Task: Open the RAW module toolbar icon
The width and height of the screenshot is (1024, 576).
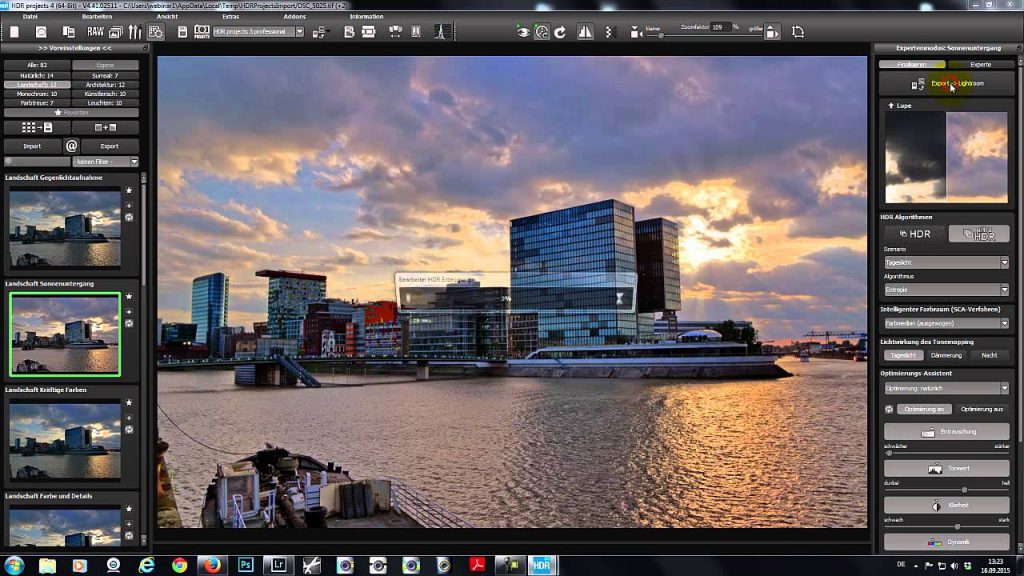Action: click(x=95, y=32)
